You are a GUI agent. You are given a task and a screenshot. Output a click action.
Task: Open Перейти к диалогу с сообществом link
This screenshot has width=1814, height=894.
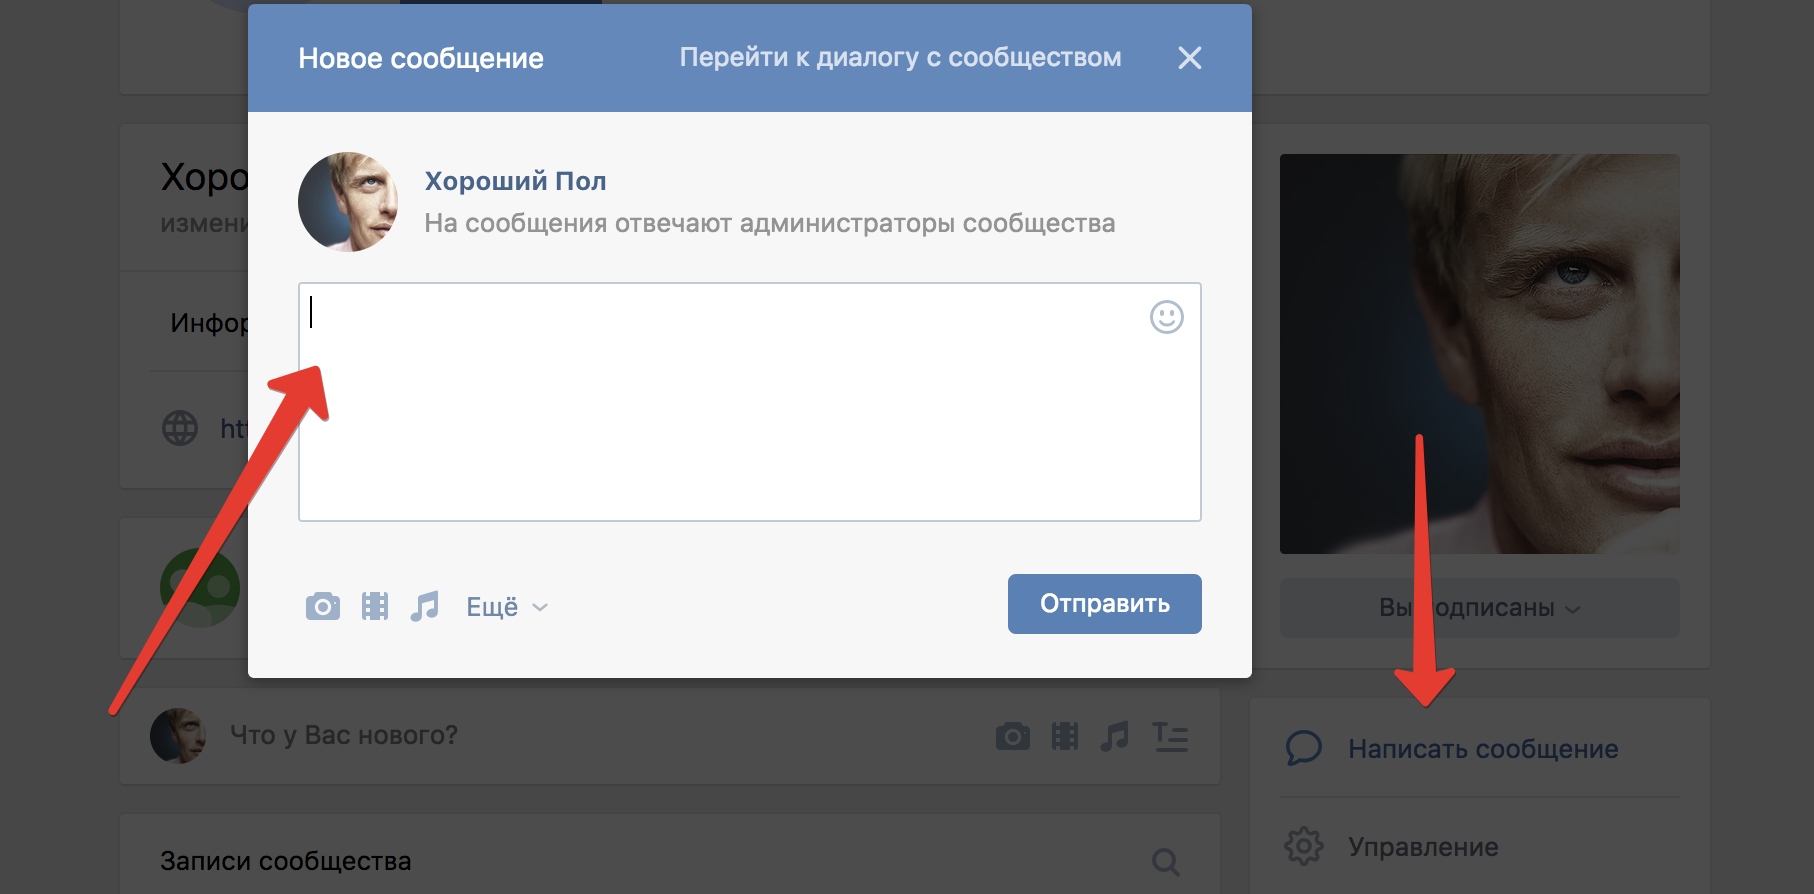[900, 58]
